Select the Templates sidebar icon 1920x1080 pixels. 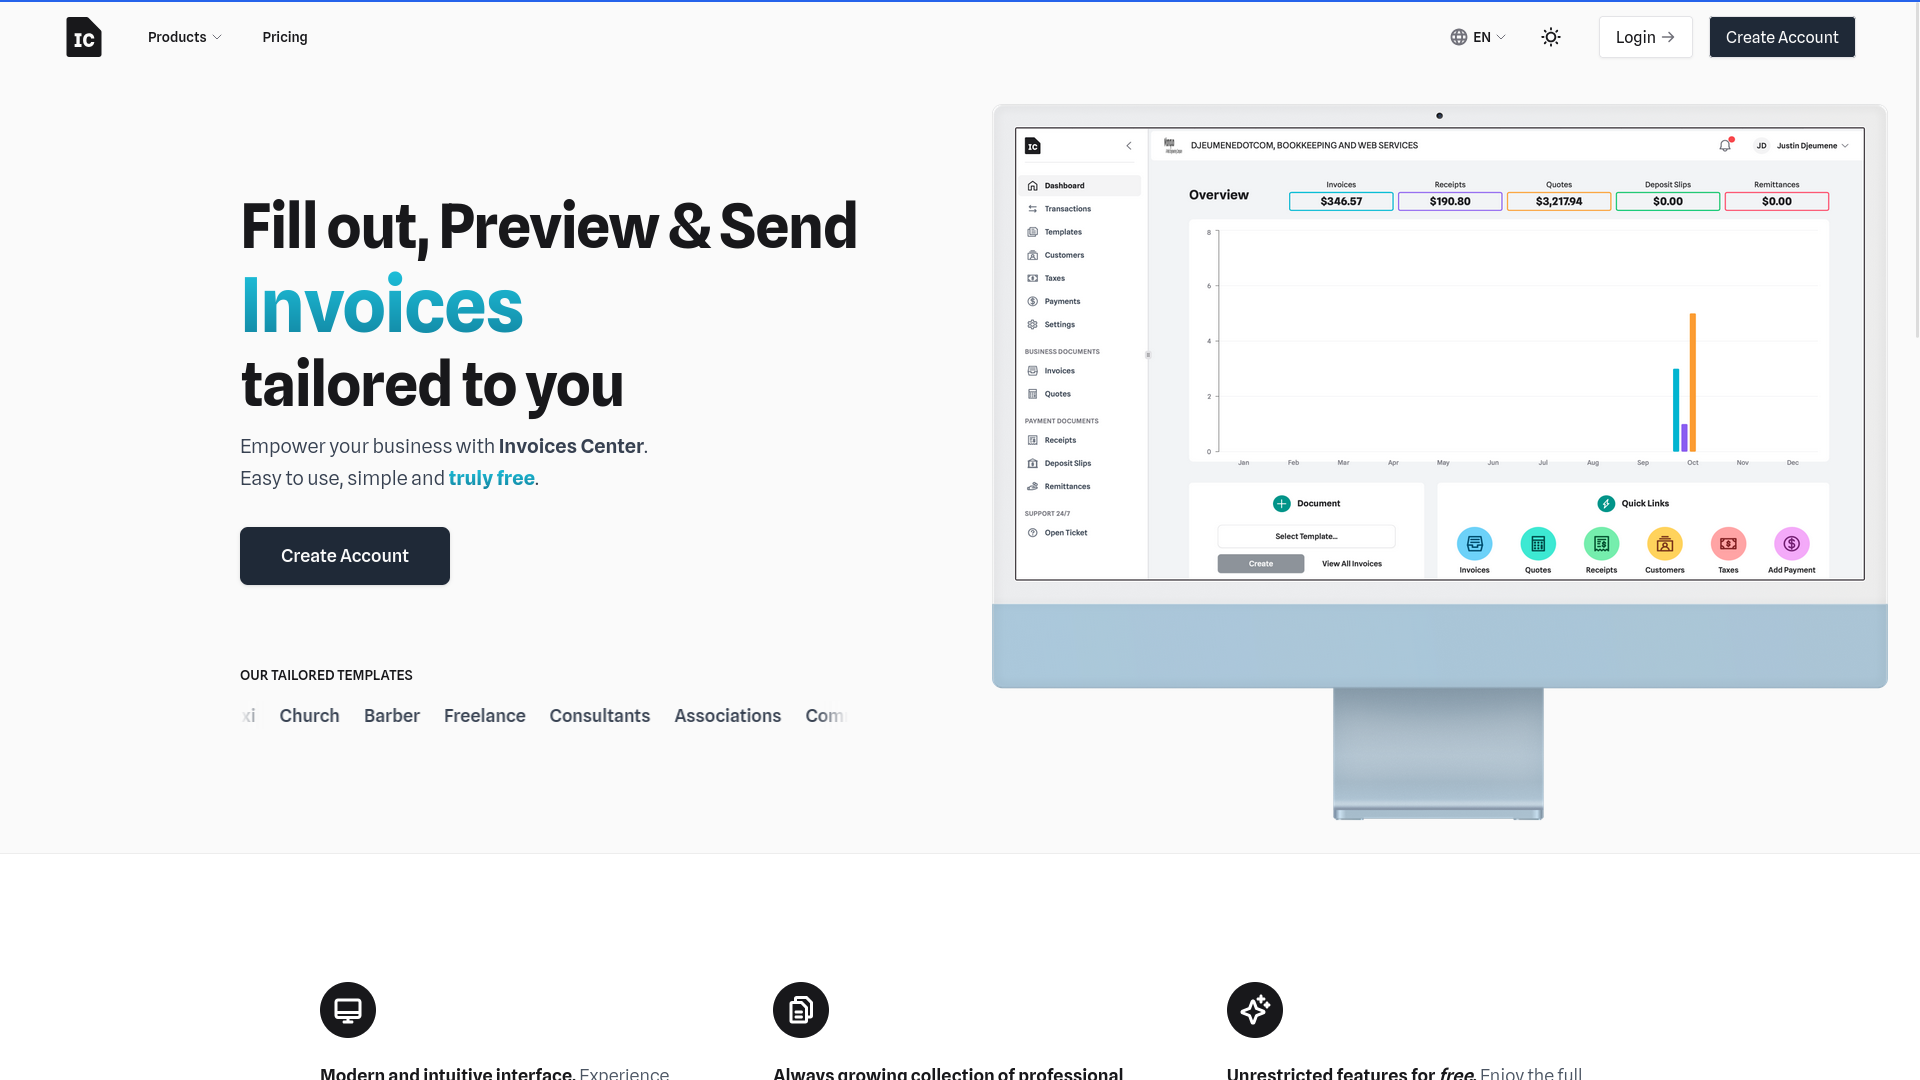[1034, 231]
